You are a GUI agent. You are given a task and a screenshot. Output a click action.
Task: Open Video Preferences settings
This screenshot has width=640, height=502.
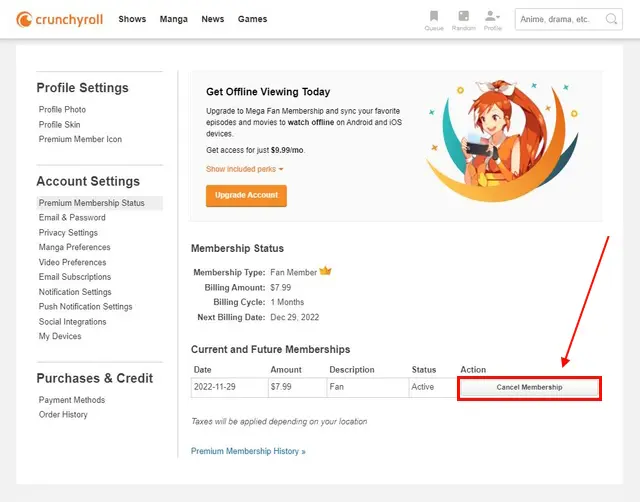coord(72,262)
